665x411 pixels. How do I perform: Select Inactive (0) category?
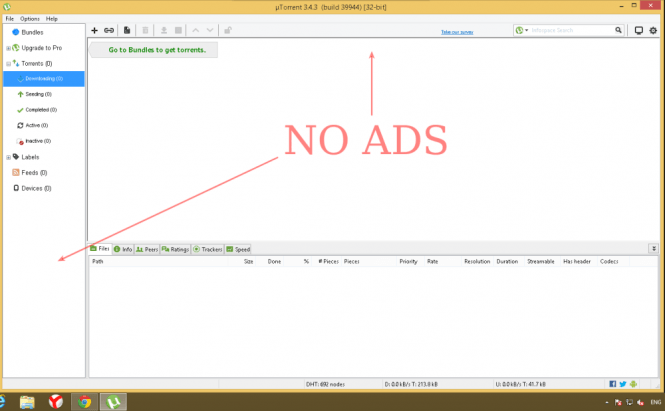click(38, 141)
